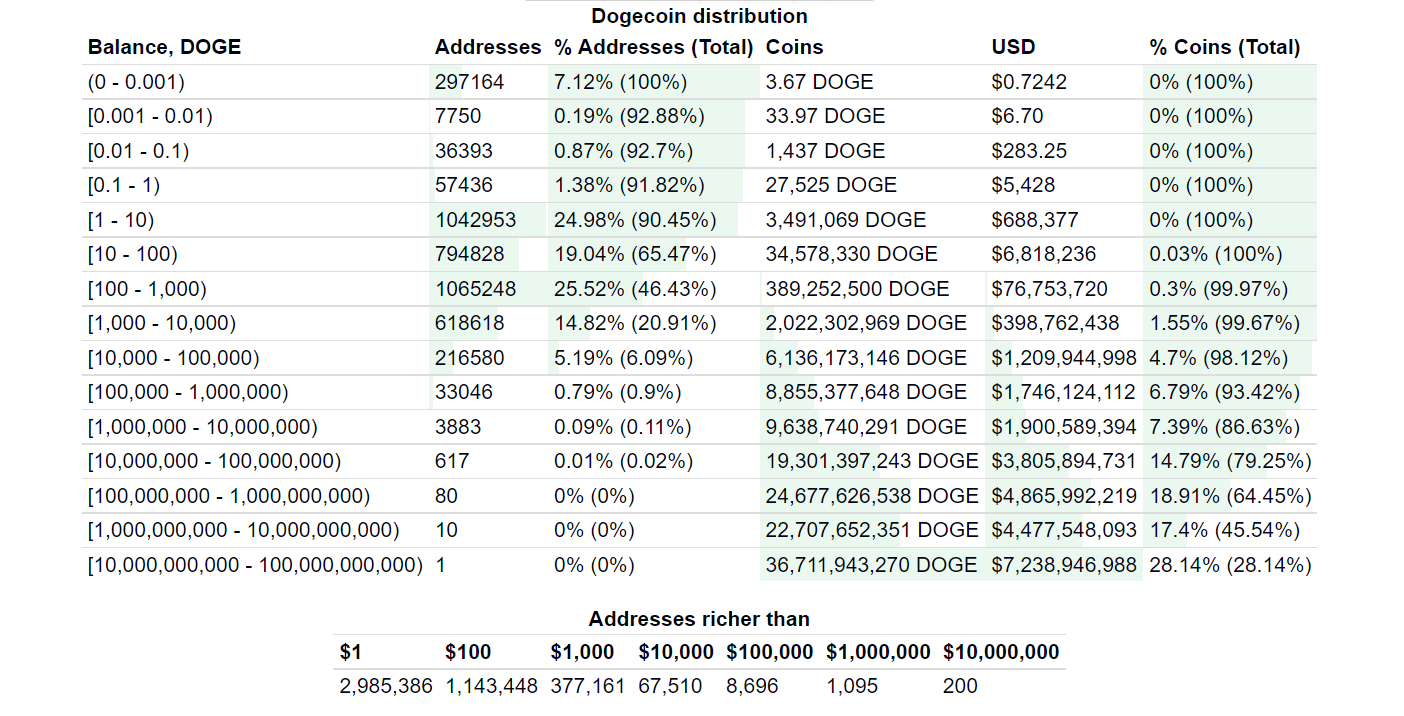Select the '7.12% (100%)' percentage cell
The width and height of the screenshot is (1404, 716).
(620, 82)
